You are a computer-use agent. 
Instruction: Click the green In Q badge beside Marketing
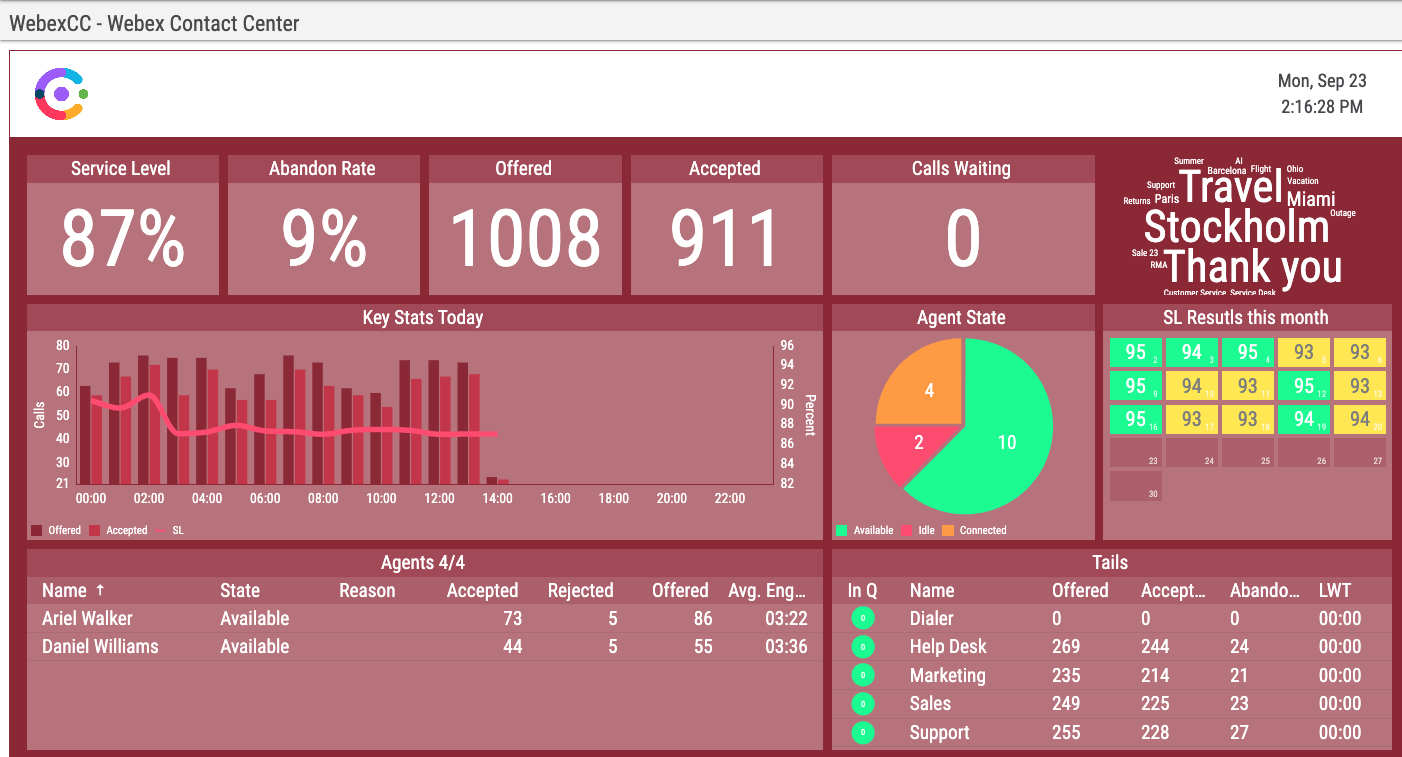pyautogui.click(x=862, y=675)
